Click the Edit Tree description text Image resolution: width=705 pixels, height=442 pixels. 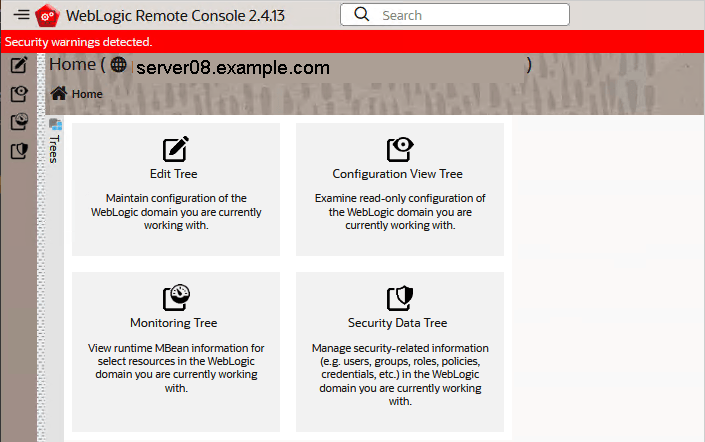tap(176, 212)
